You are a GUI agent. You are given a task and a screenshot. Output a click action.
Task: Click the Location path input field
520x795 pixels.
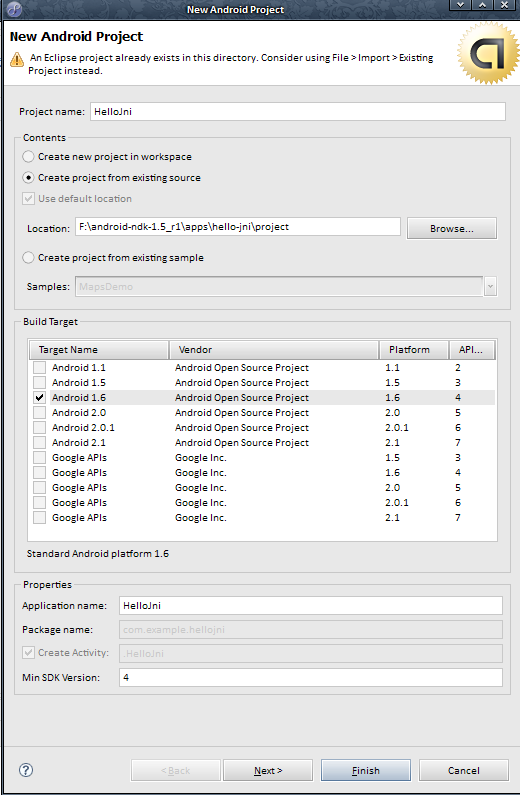(238, 227)
